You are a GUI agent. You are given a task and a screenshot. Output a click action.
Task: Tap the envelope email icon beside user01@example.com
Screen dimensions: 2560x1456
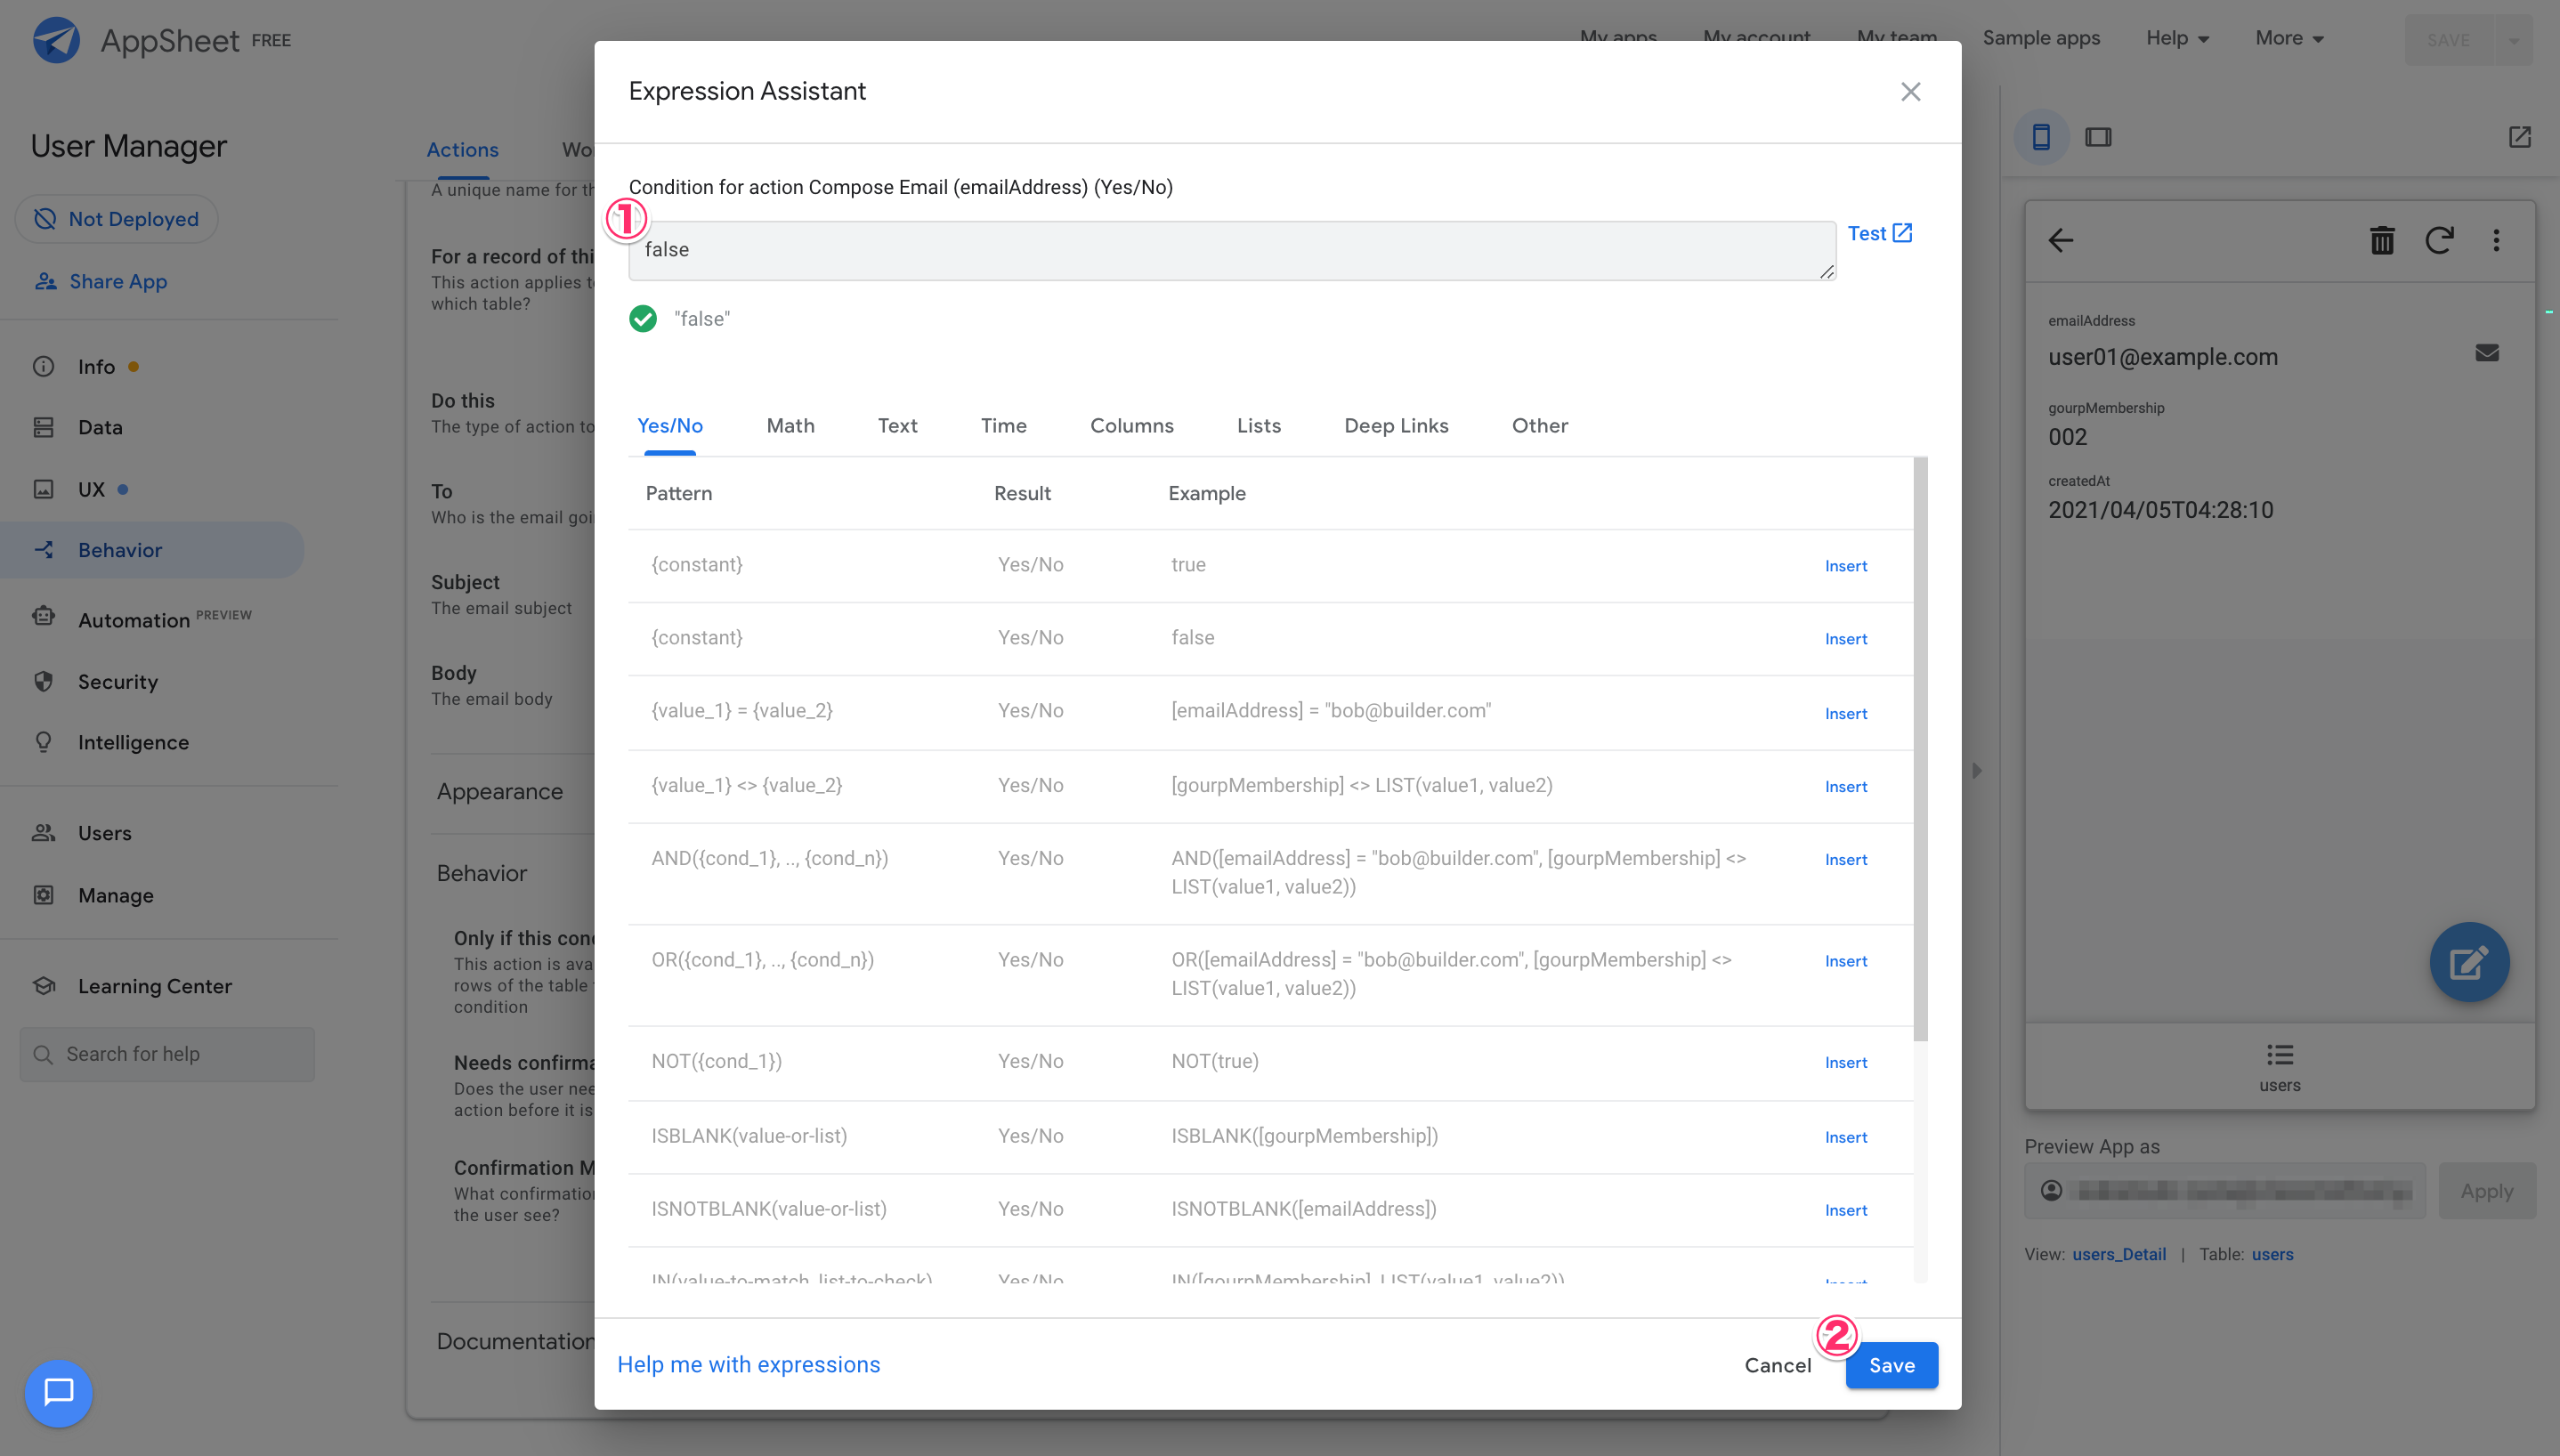(x=2487, y=352)
